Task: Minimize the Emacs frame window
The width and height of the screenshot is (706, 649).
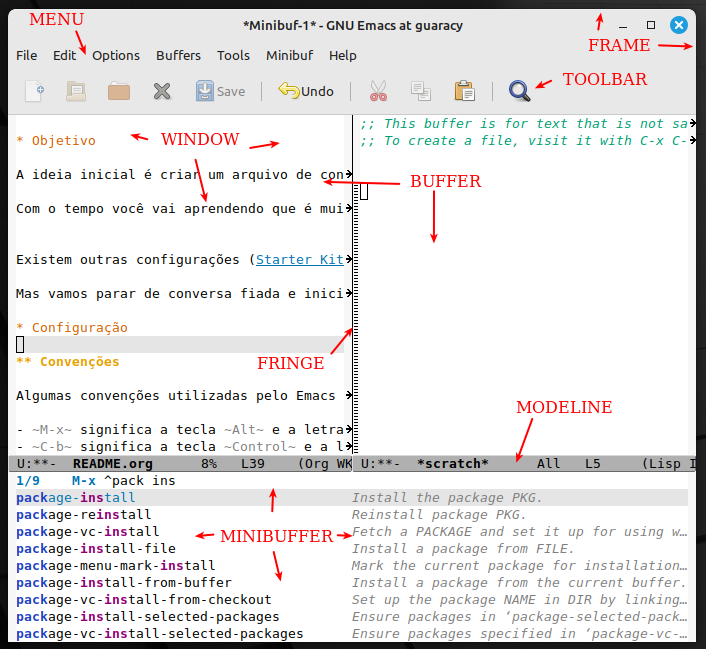Action: click(623, 26)
